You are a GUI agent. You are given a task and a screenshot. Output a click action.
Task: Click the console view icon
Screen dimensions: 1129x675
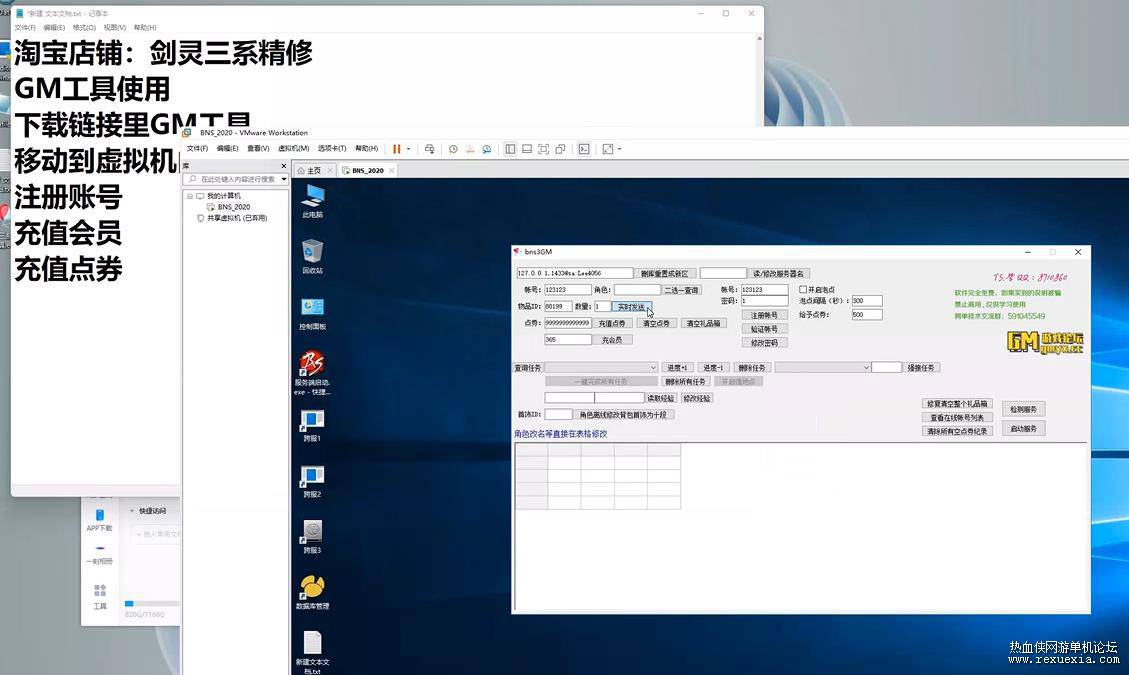(x=584, y=149)
